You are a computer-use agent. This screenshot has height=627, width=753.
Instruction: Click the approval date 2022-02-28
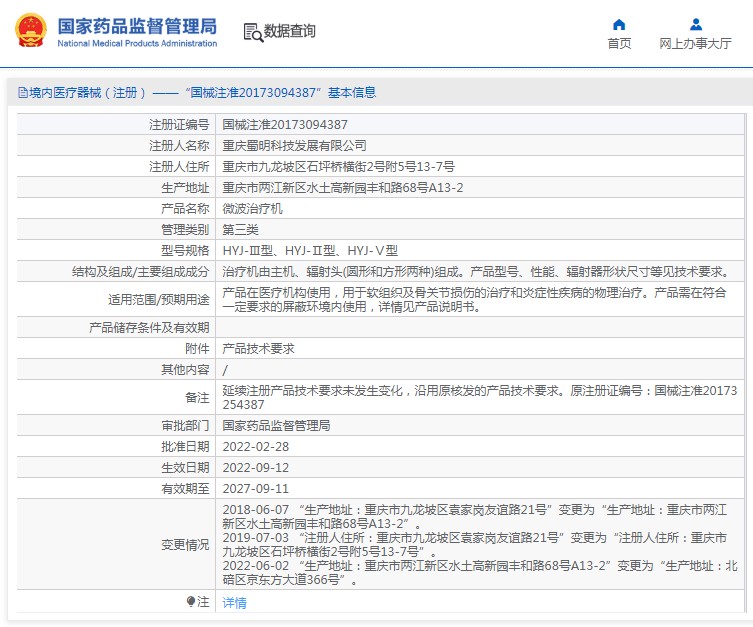click(x=255, y=446)
